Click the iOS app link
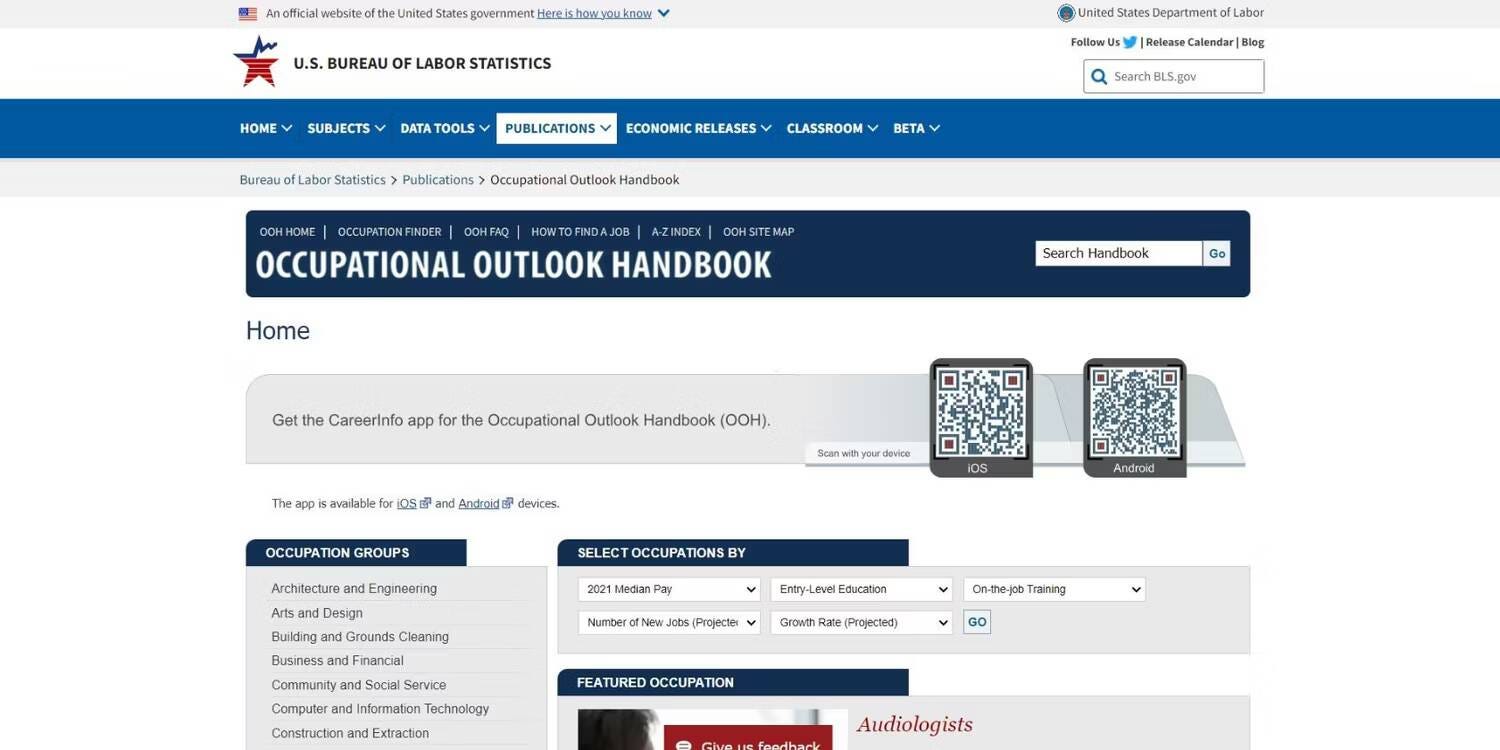Image resolution: width=1500 pixels, height=750 pixels. [406, 504]
